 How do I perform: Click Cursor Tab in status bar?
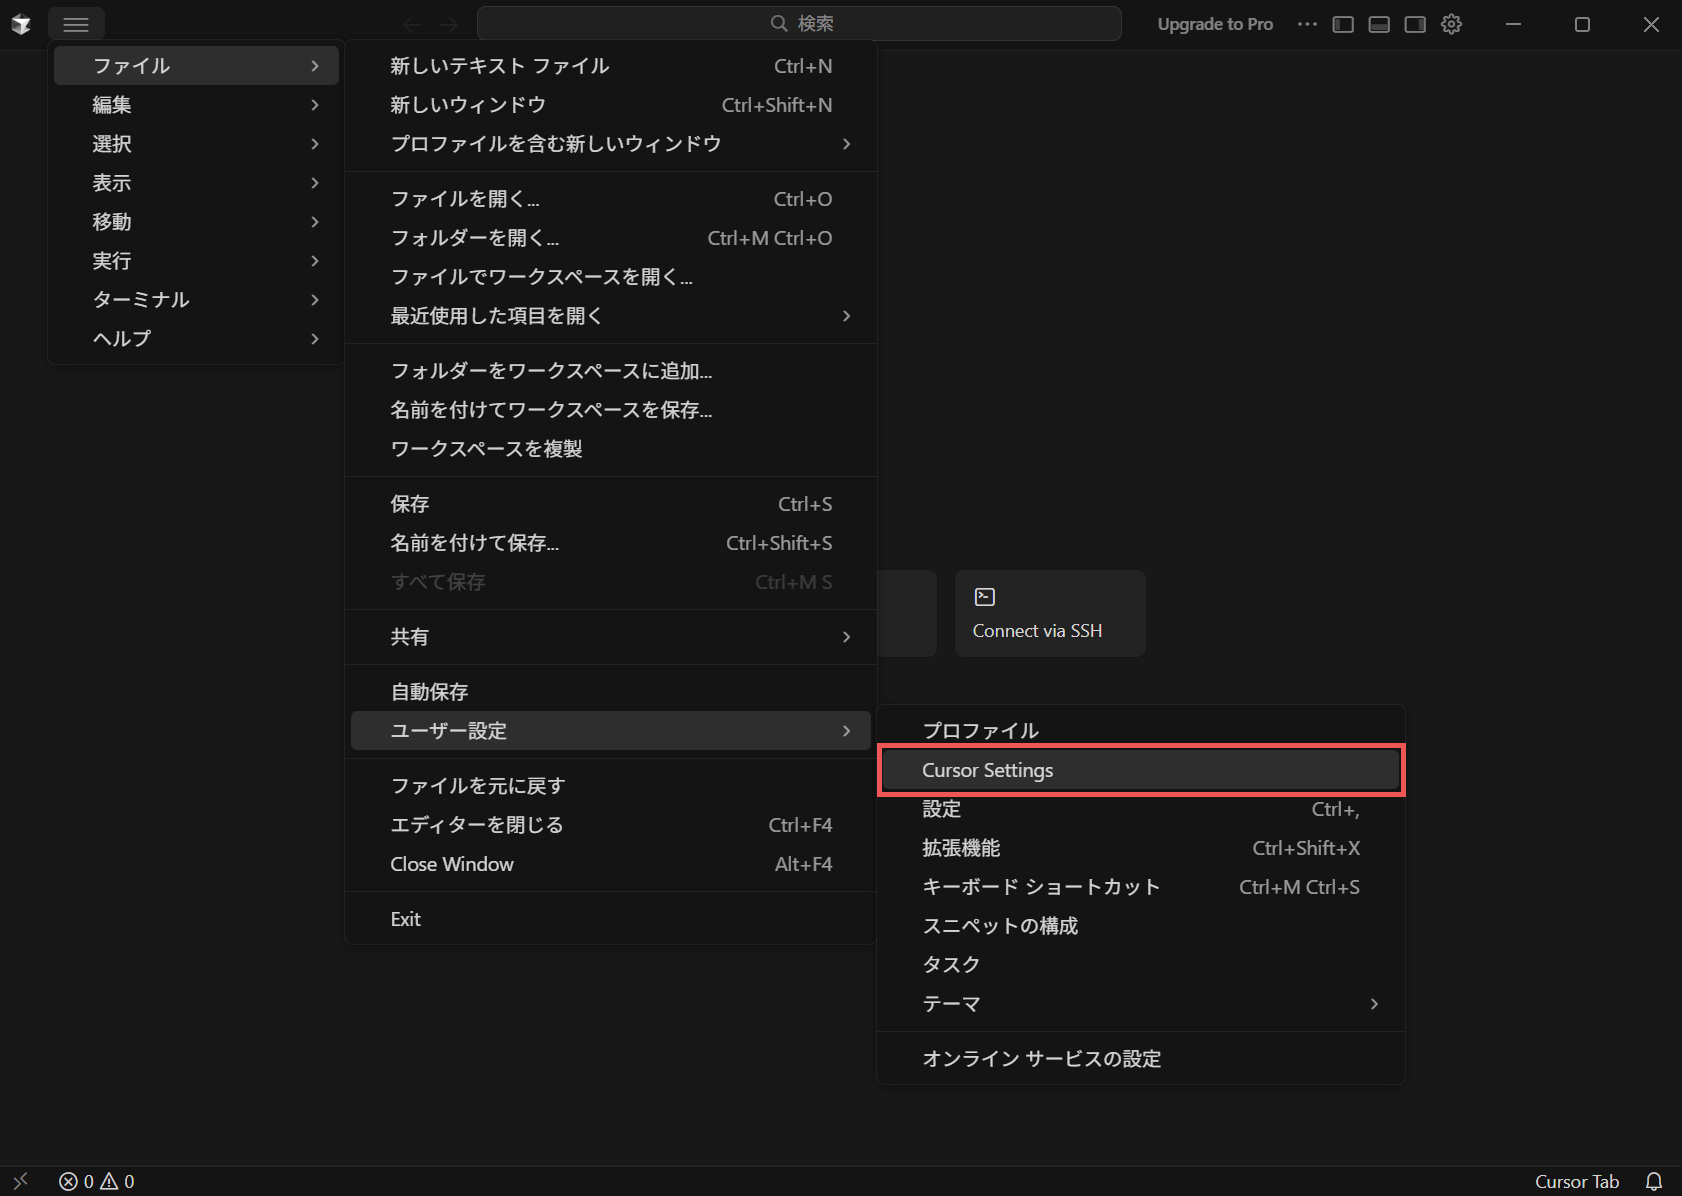(x=1576, y=1181)
